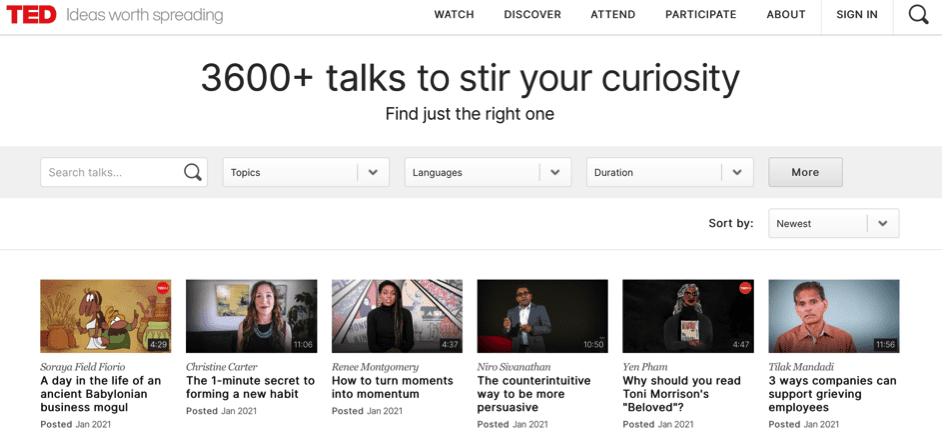The height and width of the screenshot is (440, 943).
Task: Expand the Duration dropdown
Action: [x=670, y=173]
